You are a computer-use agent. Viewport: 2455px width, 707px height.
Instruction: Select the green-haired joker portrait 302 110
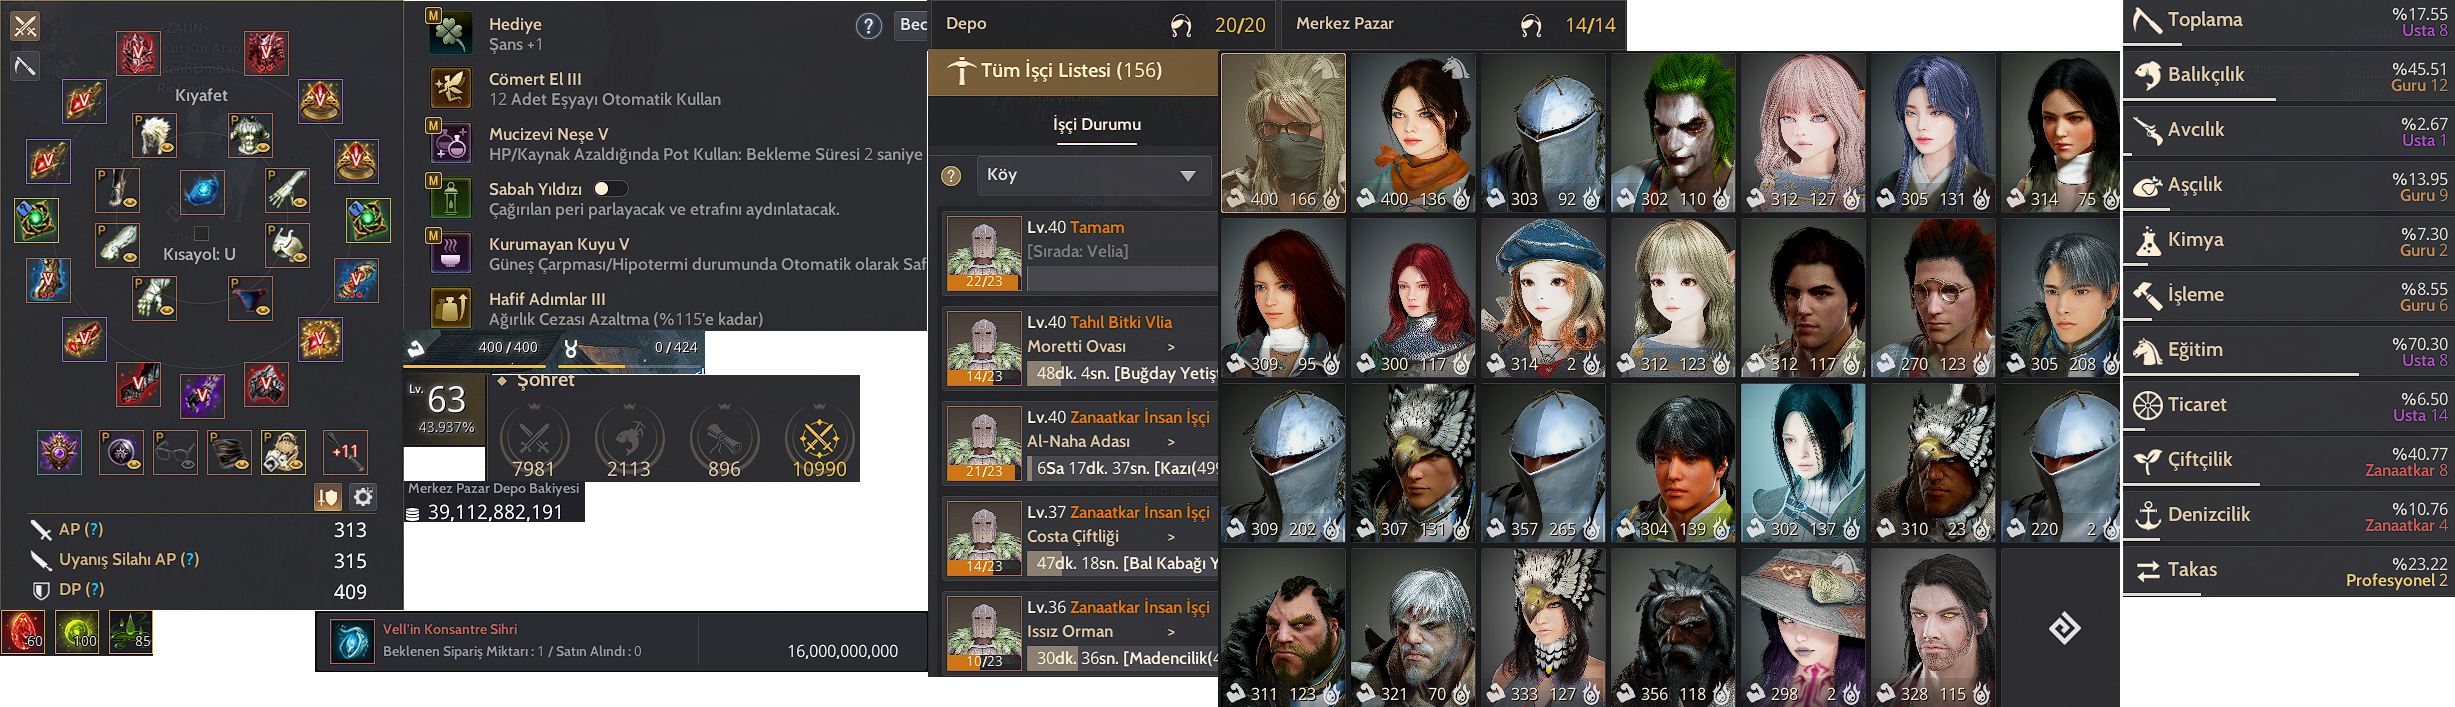(1673, 133)
